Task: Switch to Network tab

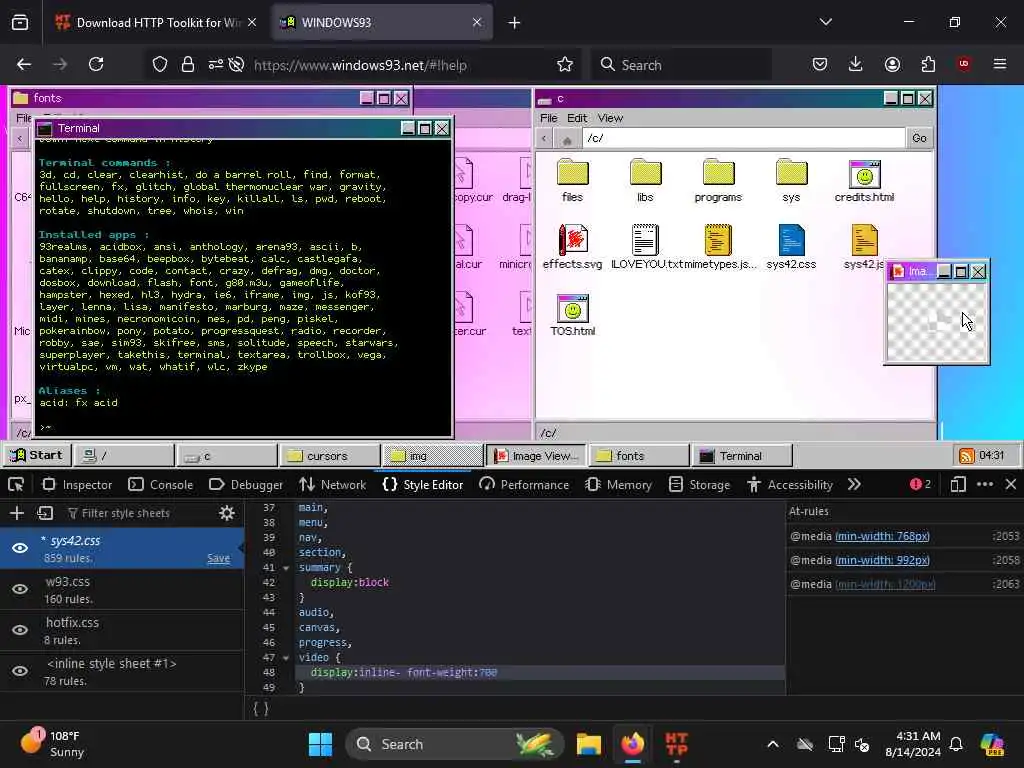Action: click(332, 485)
